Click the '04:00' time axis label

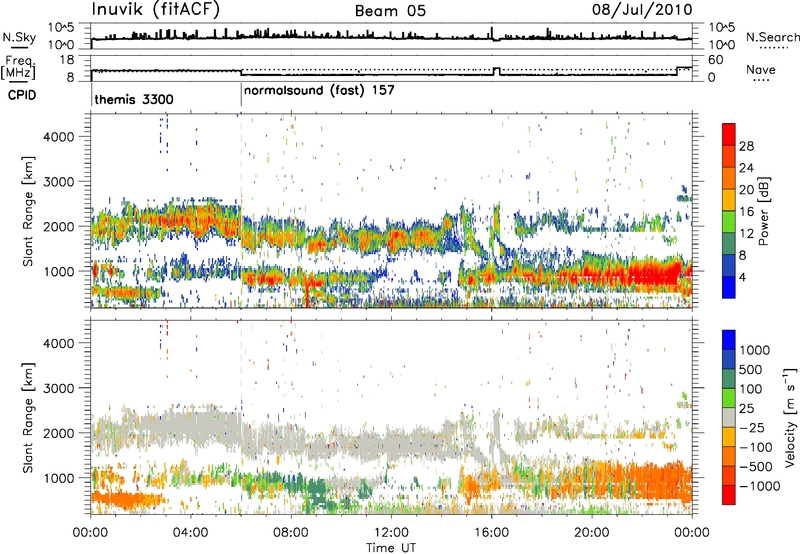click(190, 533)
